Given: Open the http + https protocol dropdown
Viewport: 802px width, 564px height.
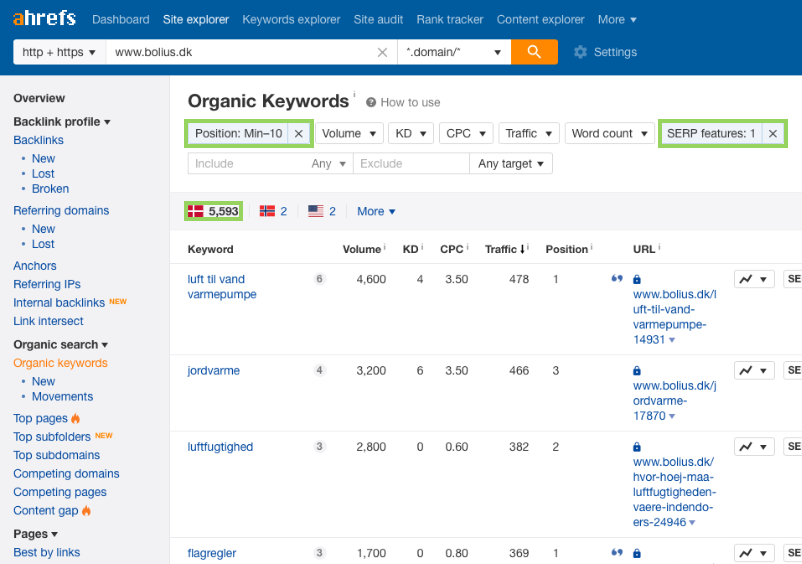Looking at the screenshot, I should tap(59, 52).
